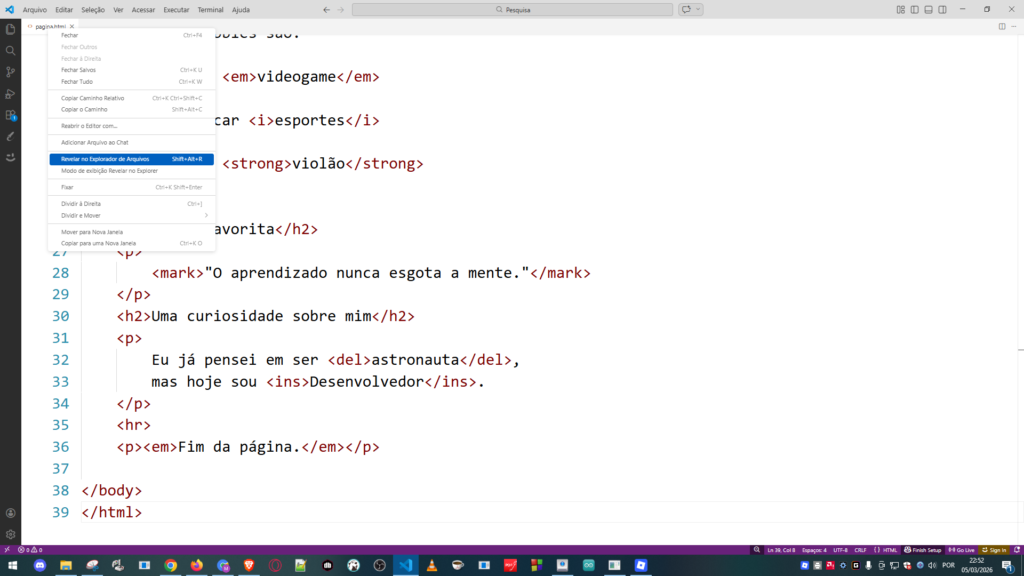
Task: Click Finish Setup in status bar
Action: click(x=923, y=550)
